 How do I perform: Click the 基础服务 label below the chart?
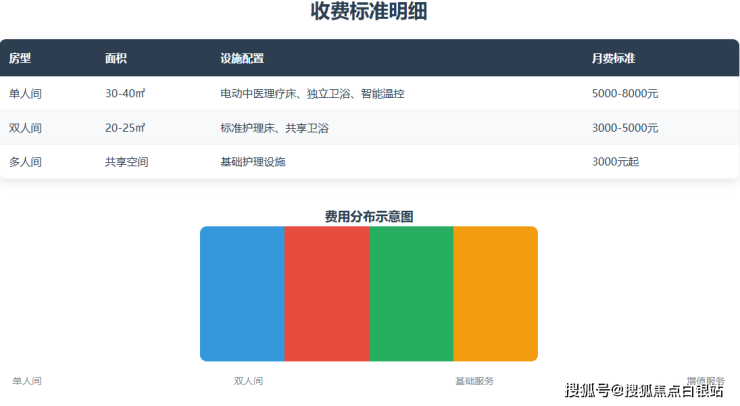tap(474, 381)
